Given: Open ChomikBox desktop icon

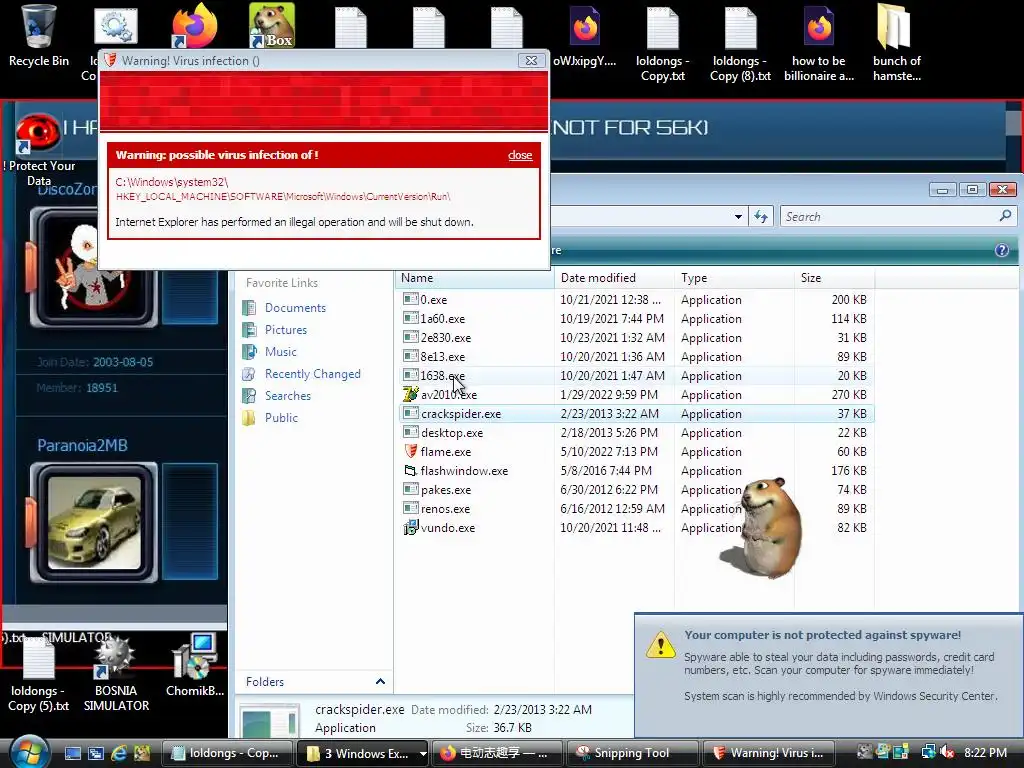Looking at the screenshot, I should (x=195, y=666).
